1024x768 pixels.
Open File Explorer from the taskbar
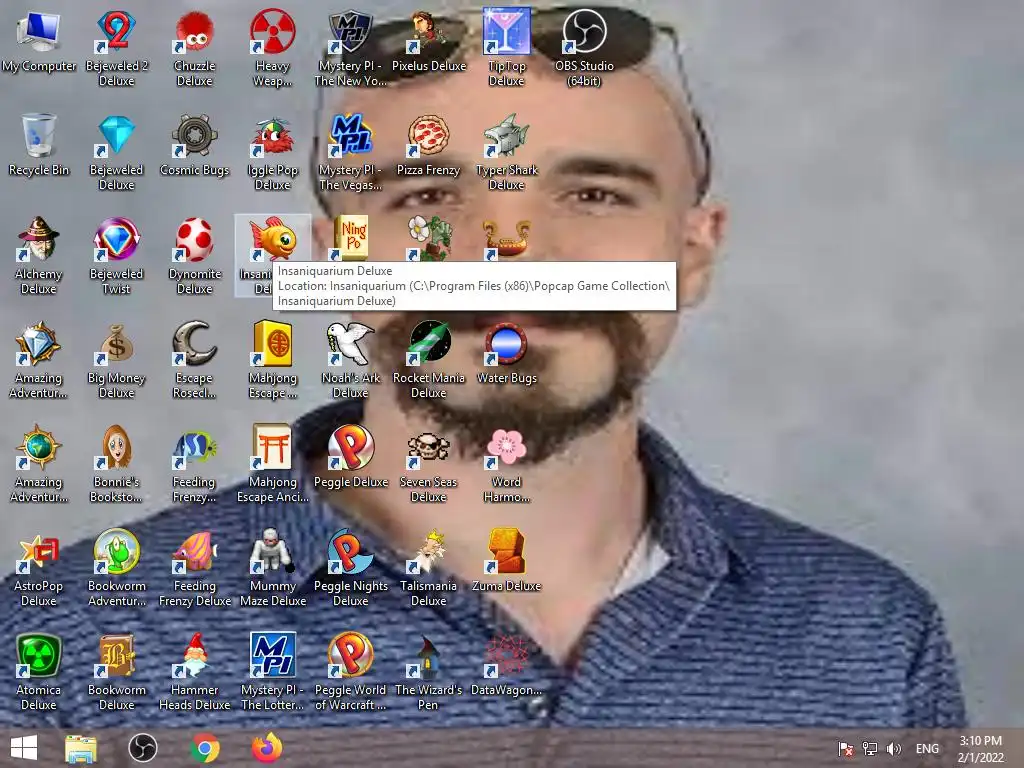click(81, 748)
